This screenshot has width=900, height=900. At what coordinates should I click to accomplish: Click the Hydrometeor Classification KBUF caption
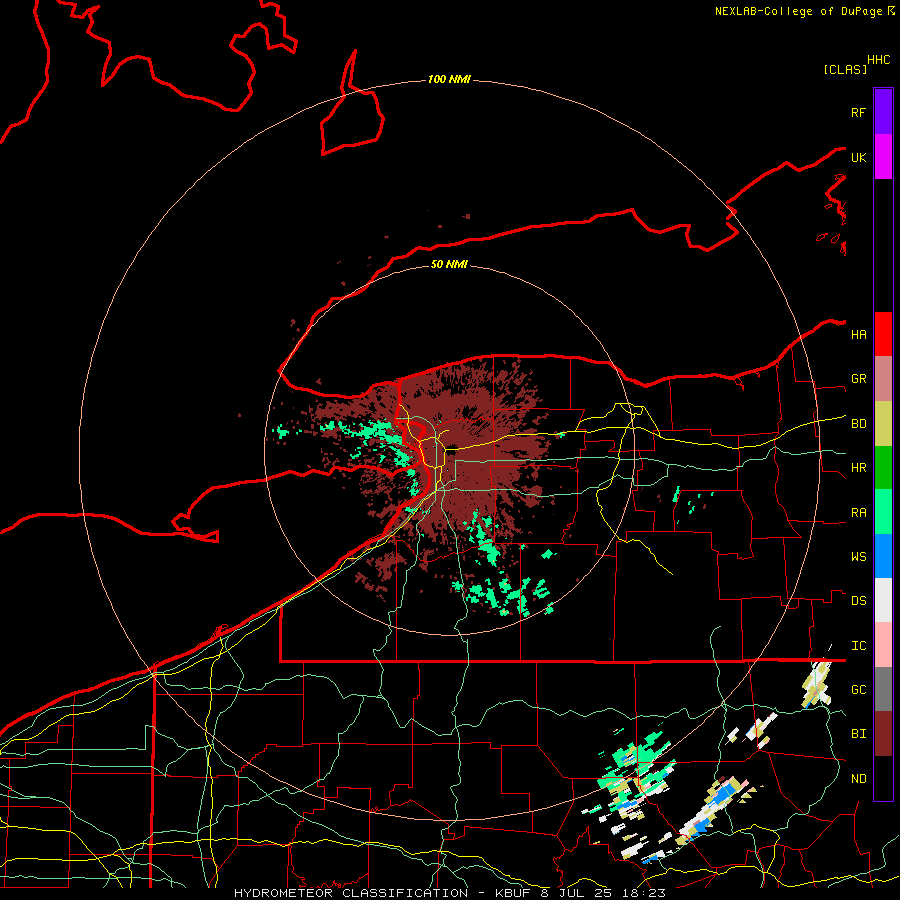(x=449, y=893)
